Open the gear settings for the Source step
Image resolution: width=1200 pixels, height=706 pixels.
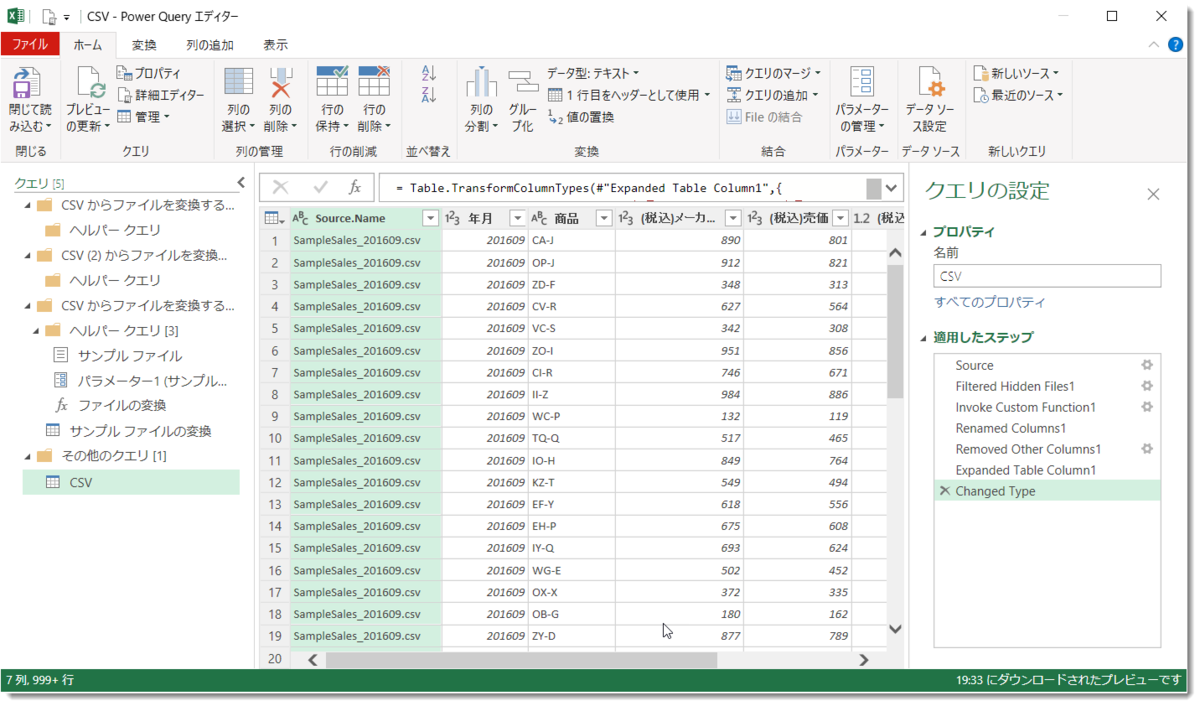[x=1147, y=365]
